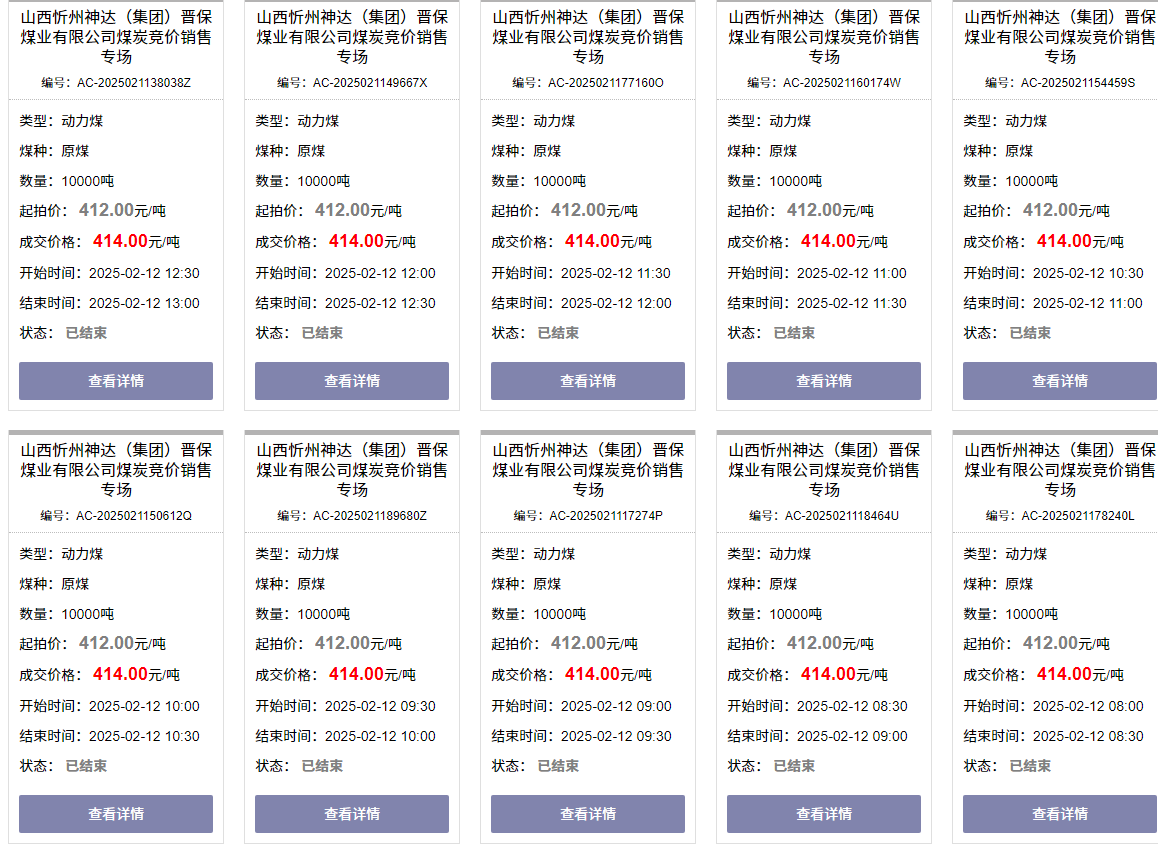Open details for auction AC-2025021154459S
1158x844 pixels.
[1059, 381]
